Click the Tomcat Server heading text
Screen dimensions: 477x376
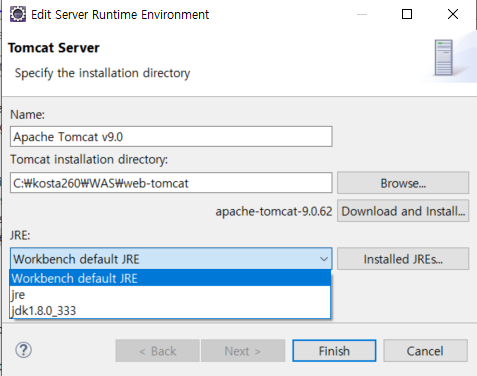click(54, 48)
